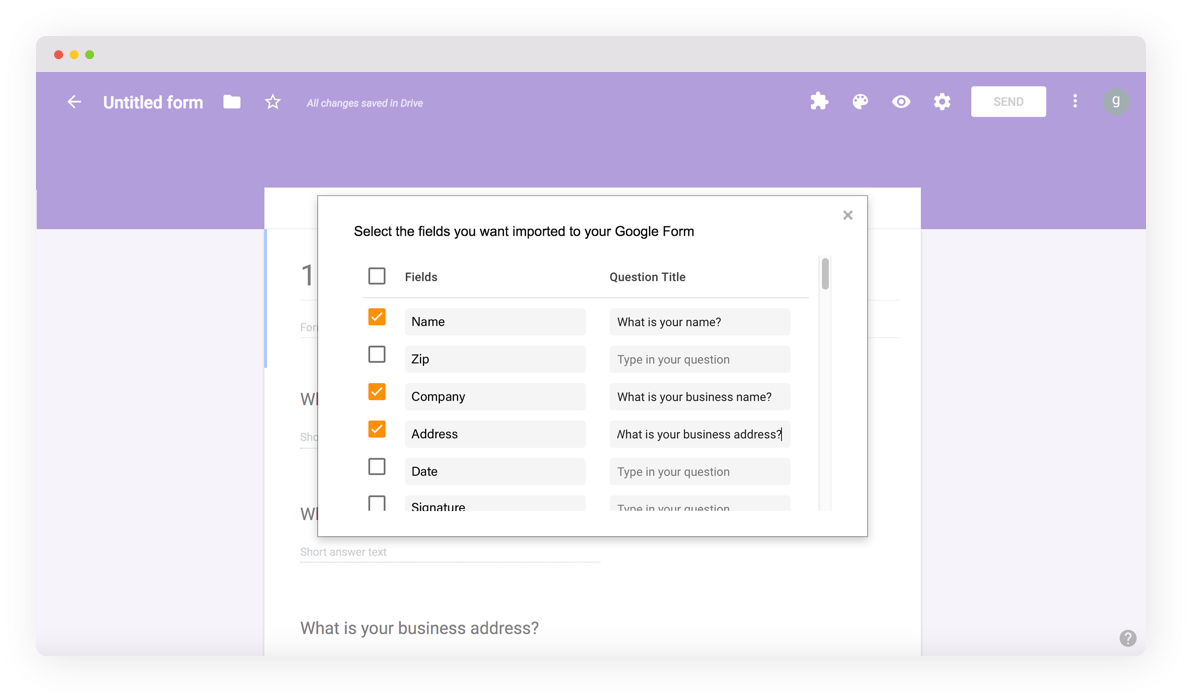Open the color palette theme icon
Viewport: 1190px width, 700px height.
click(860, 101)
